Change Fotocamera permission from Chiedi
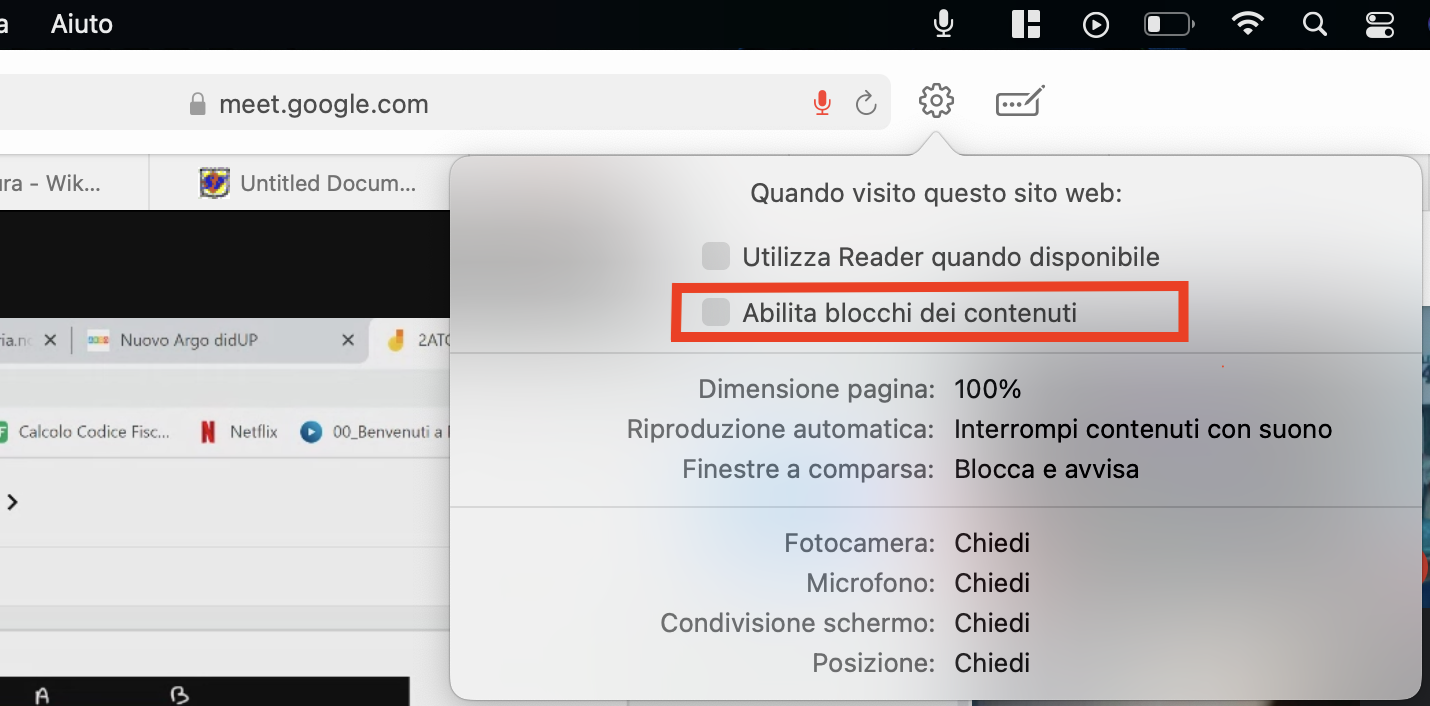This screenshot has width=1430, height=706. 992,543
